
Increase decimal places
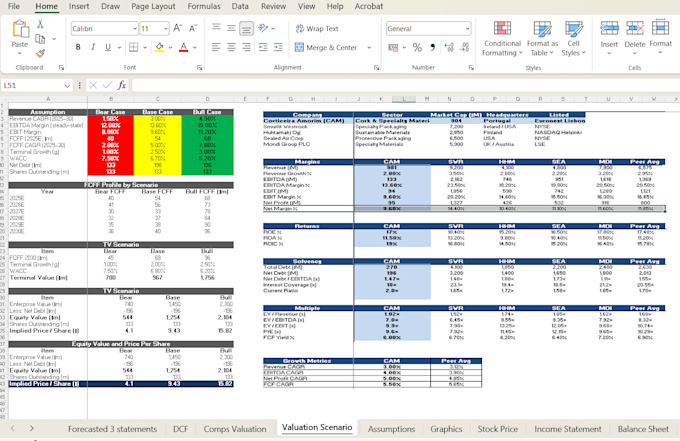[x=449, y=47]
